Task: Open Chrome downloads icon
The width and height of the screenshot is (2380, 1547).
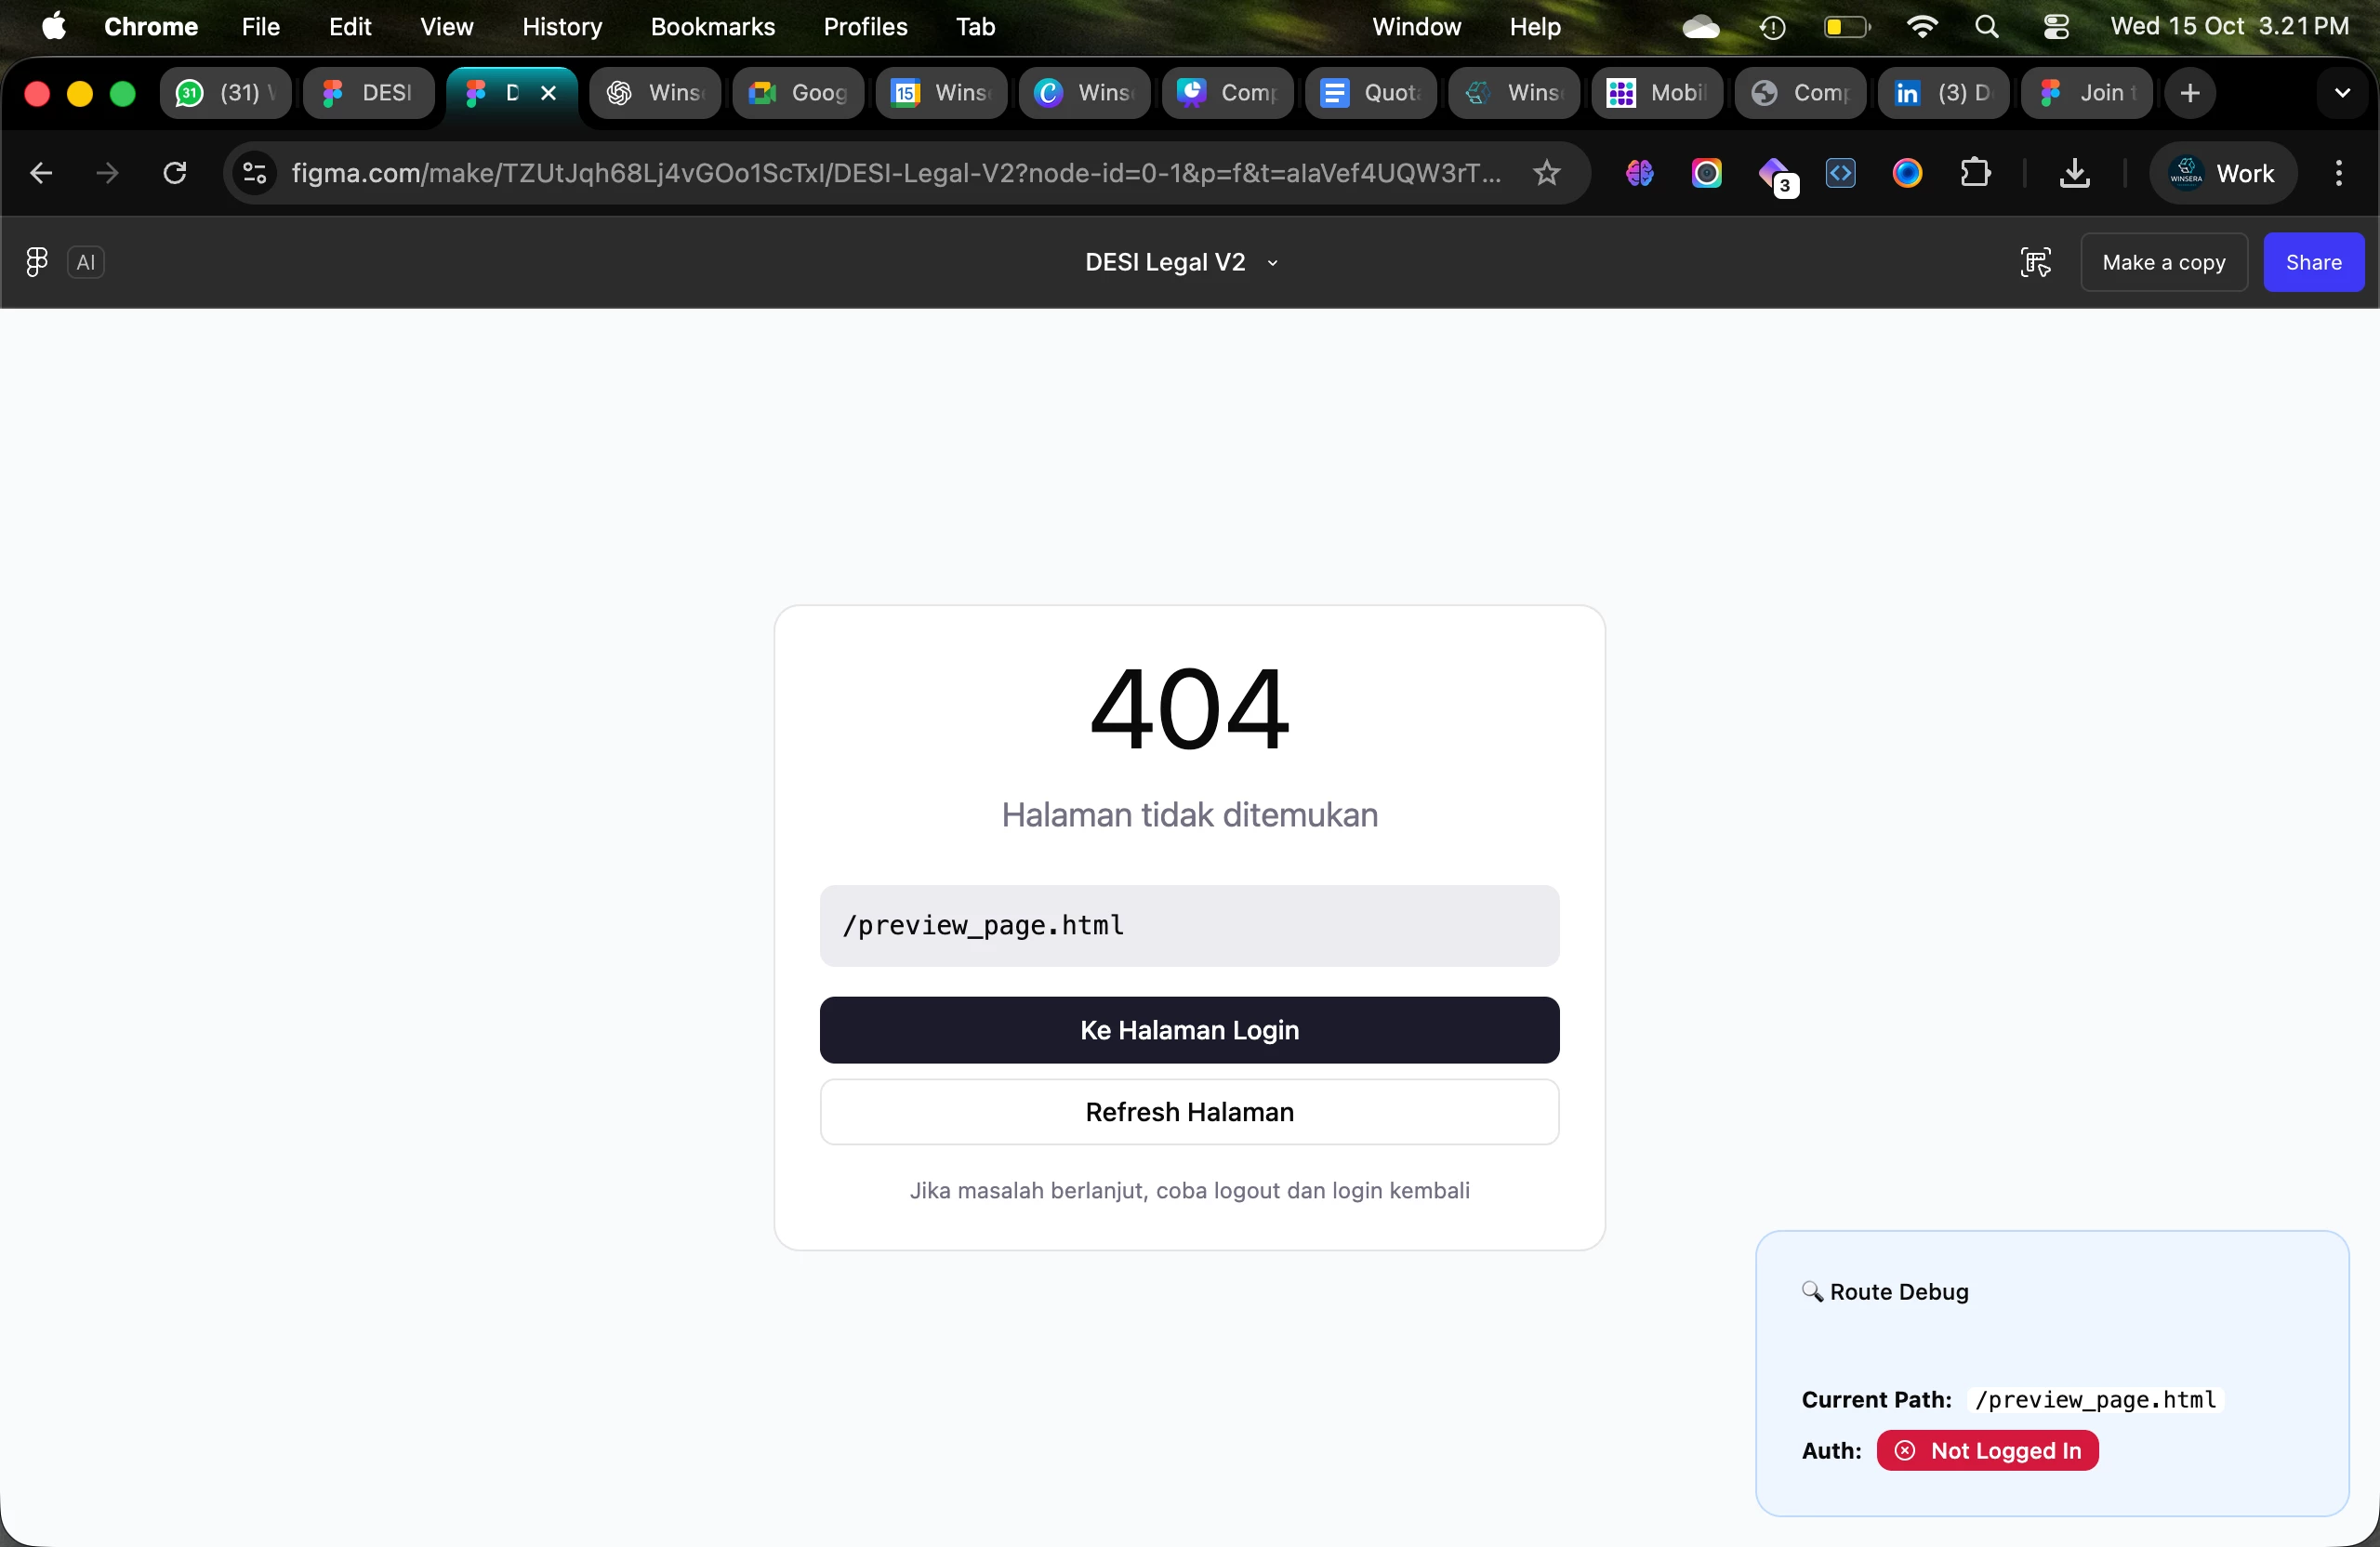Action: (x=2075, y=173)
